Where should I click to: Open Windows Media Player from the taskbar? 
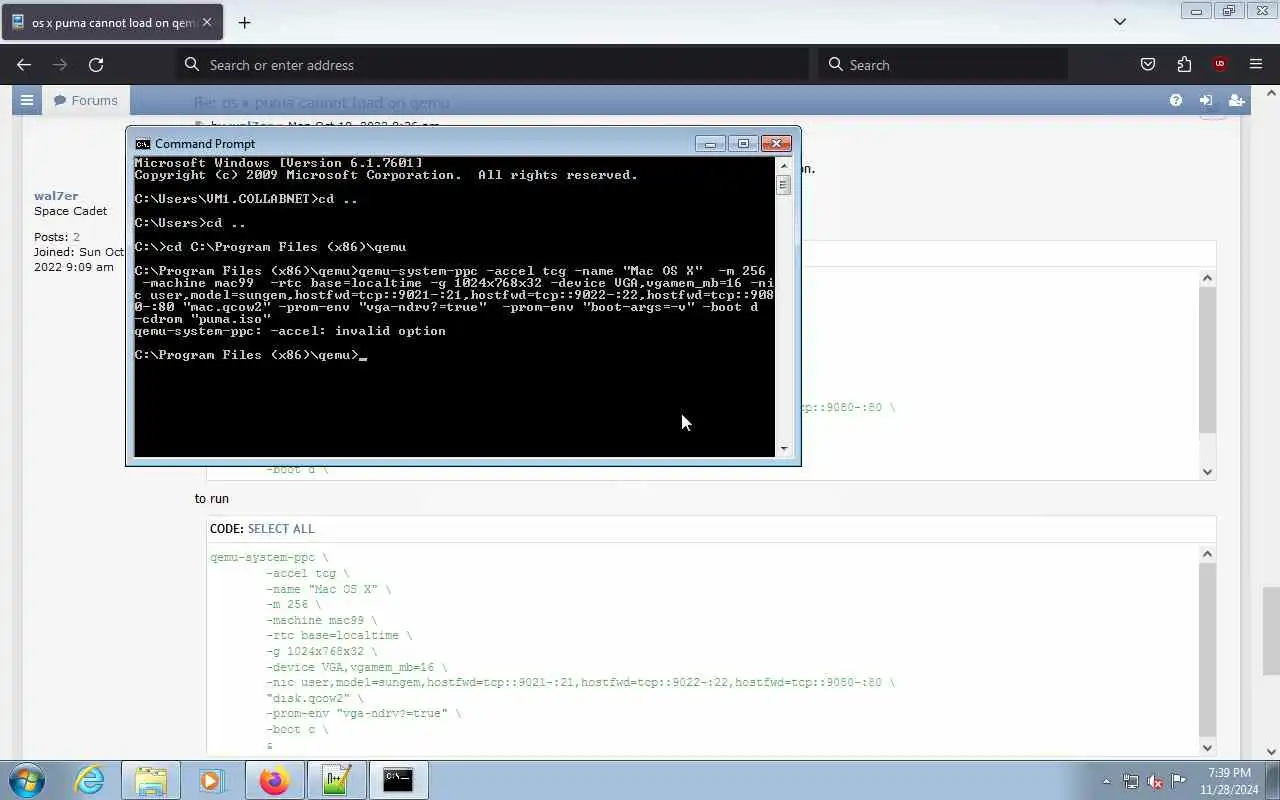212,780
